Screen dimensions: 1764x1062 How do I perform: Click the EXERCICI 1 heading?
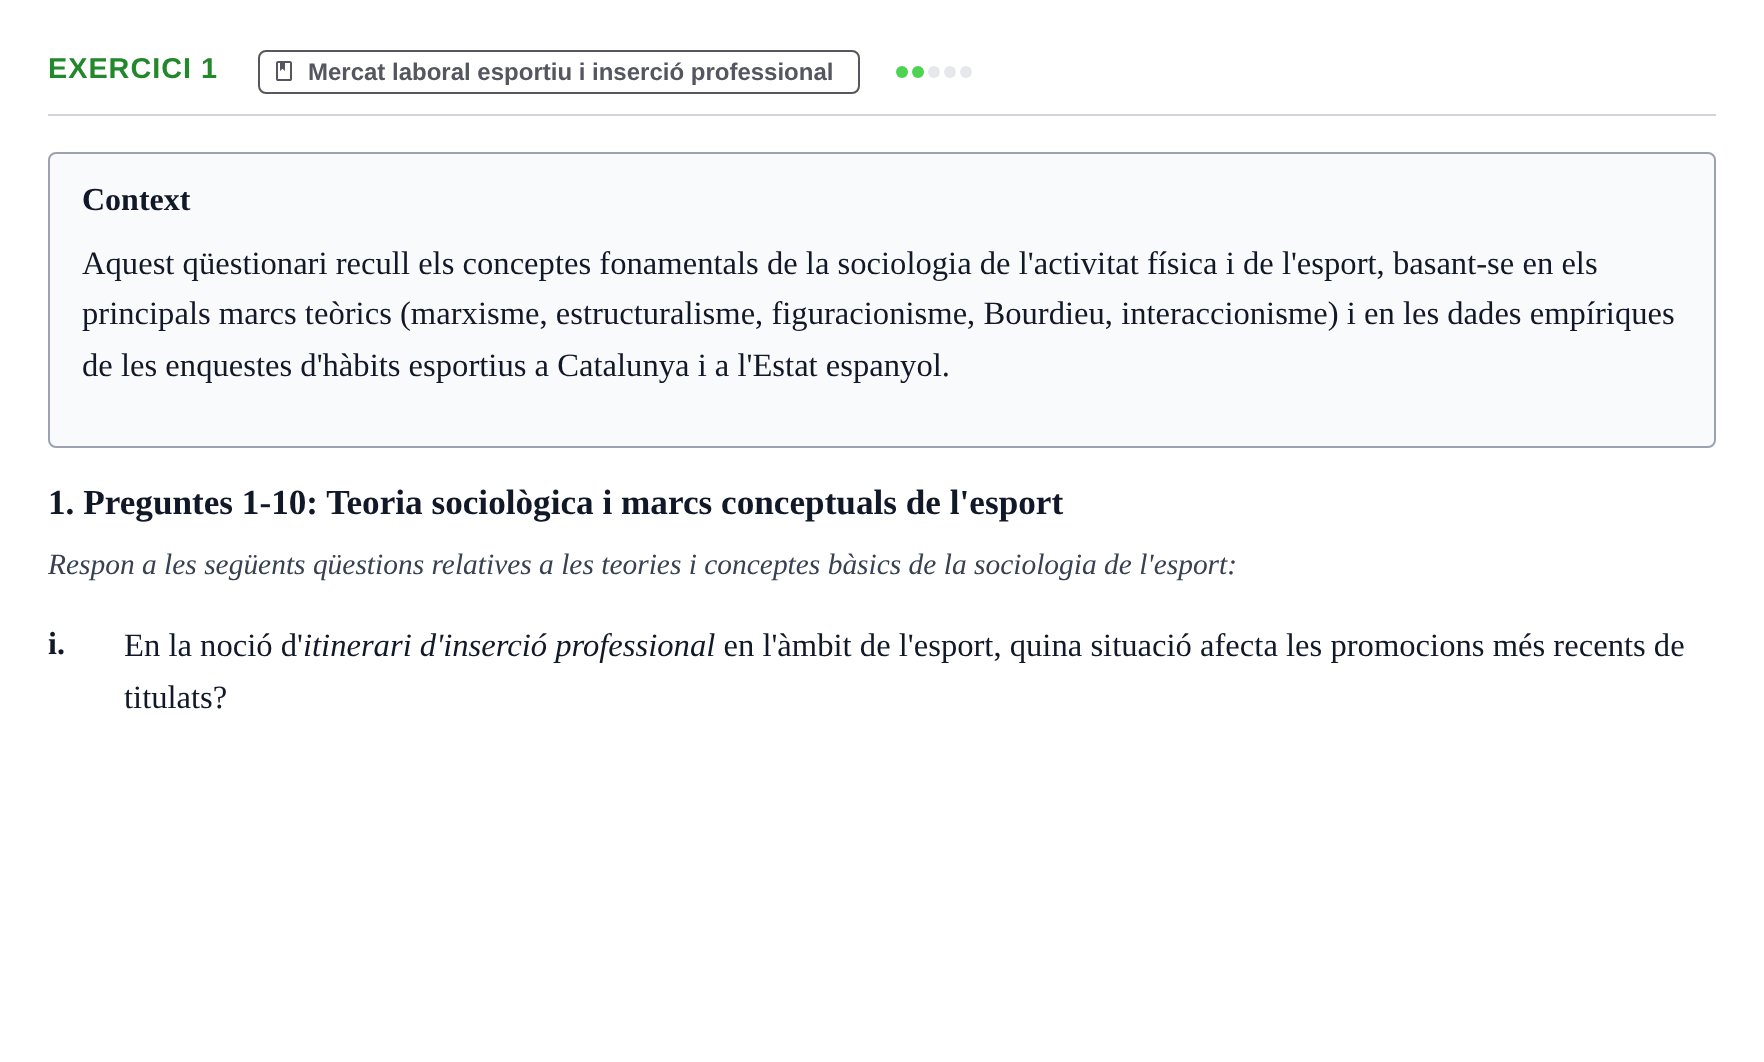(133, 69)
